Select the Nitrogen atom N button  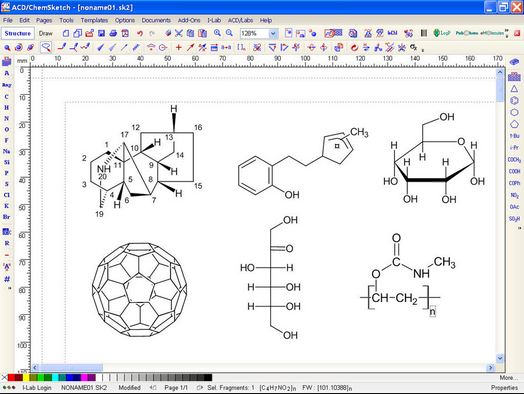(6, 118)
